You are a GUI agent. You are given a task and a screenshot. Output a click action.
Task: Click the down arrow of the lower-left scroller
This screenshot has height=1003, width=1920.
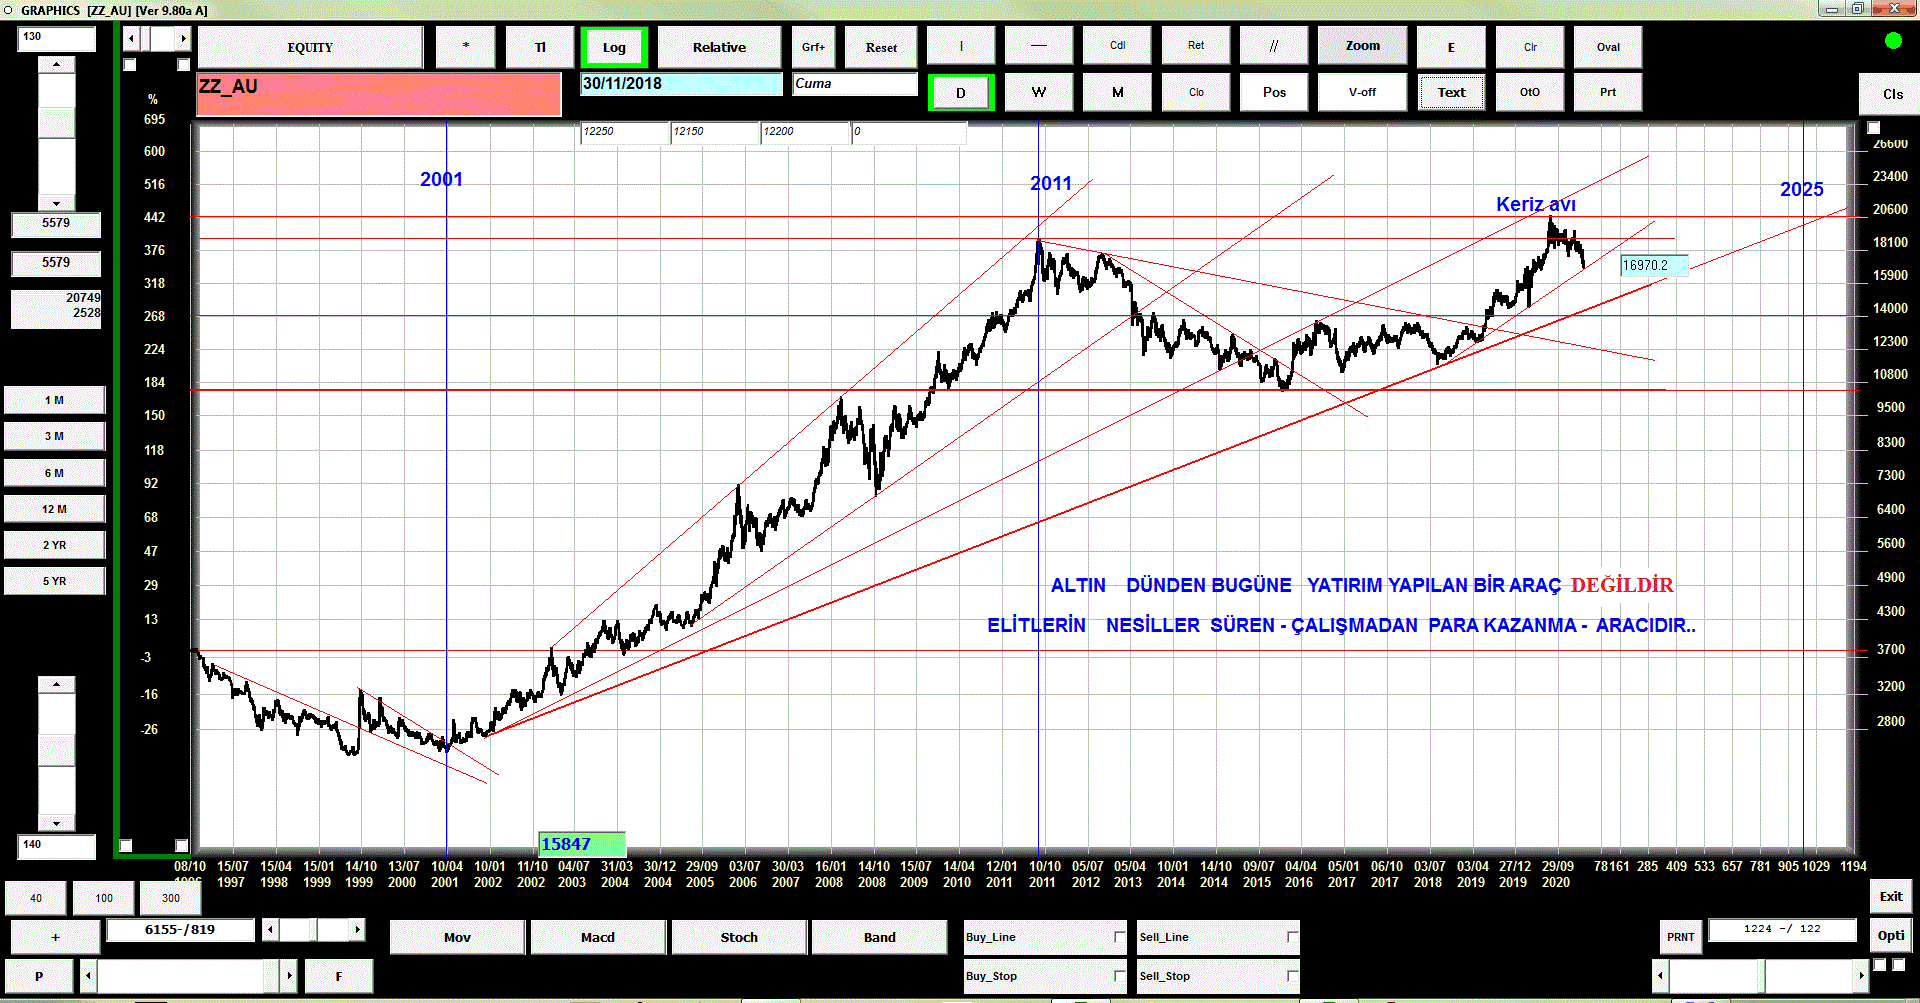tap(56, 823)
